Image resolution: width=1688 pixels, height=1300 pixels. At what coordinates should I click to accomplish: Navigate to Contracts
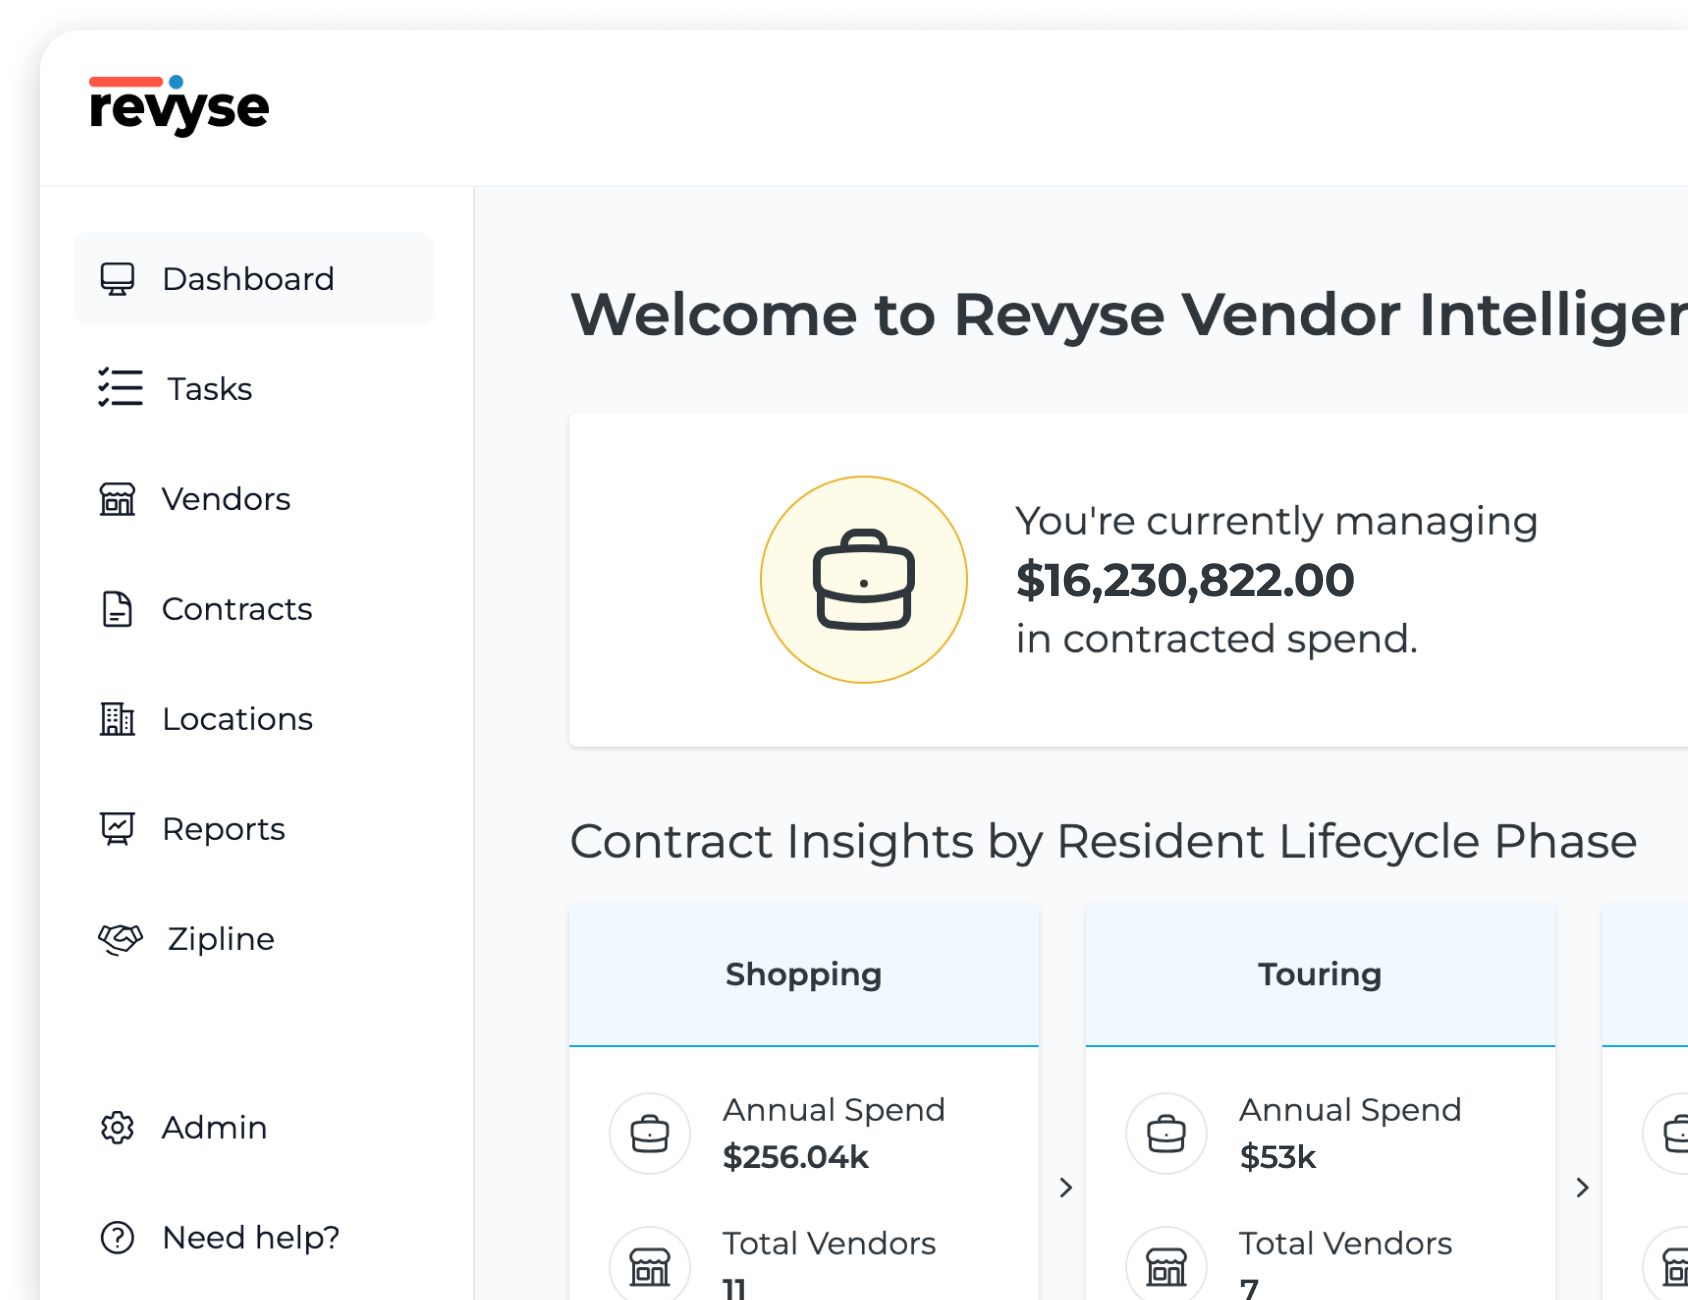tap(253, 608)
